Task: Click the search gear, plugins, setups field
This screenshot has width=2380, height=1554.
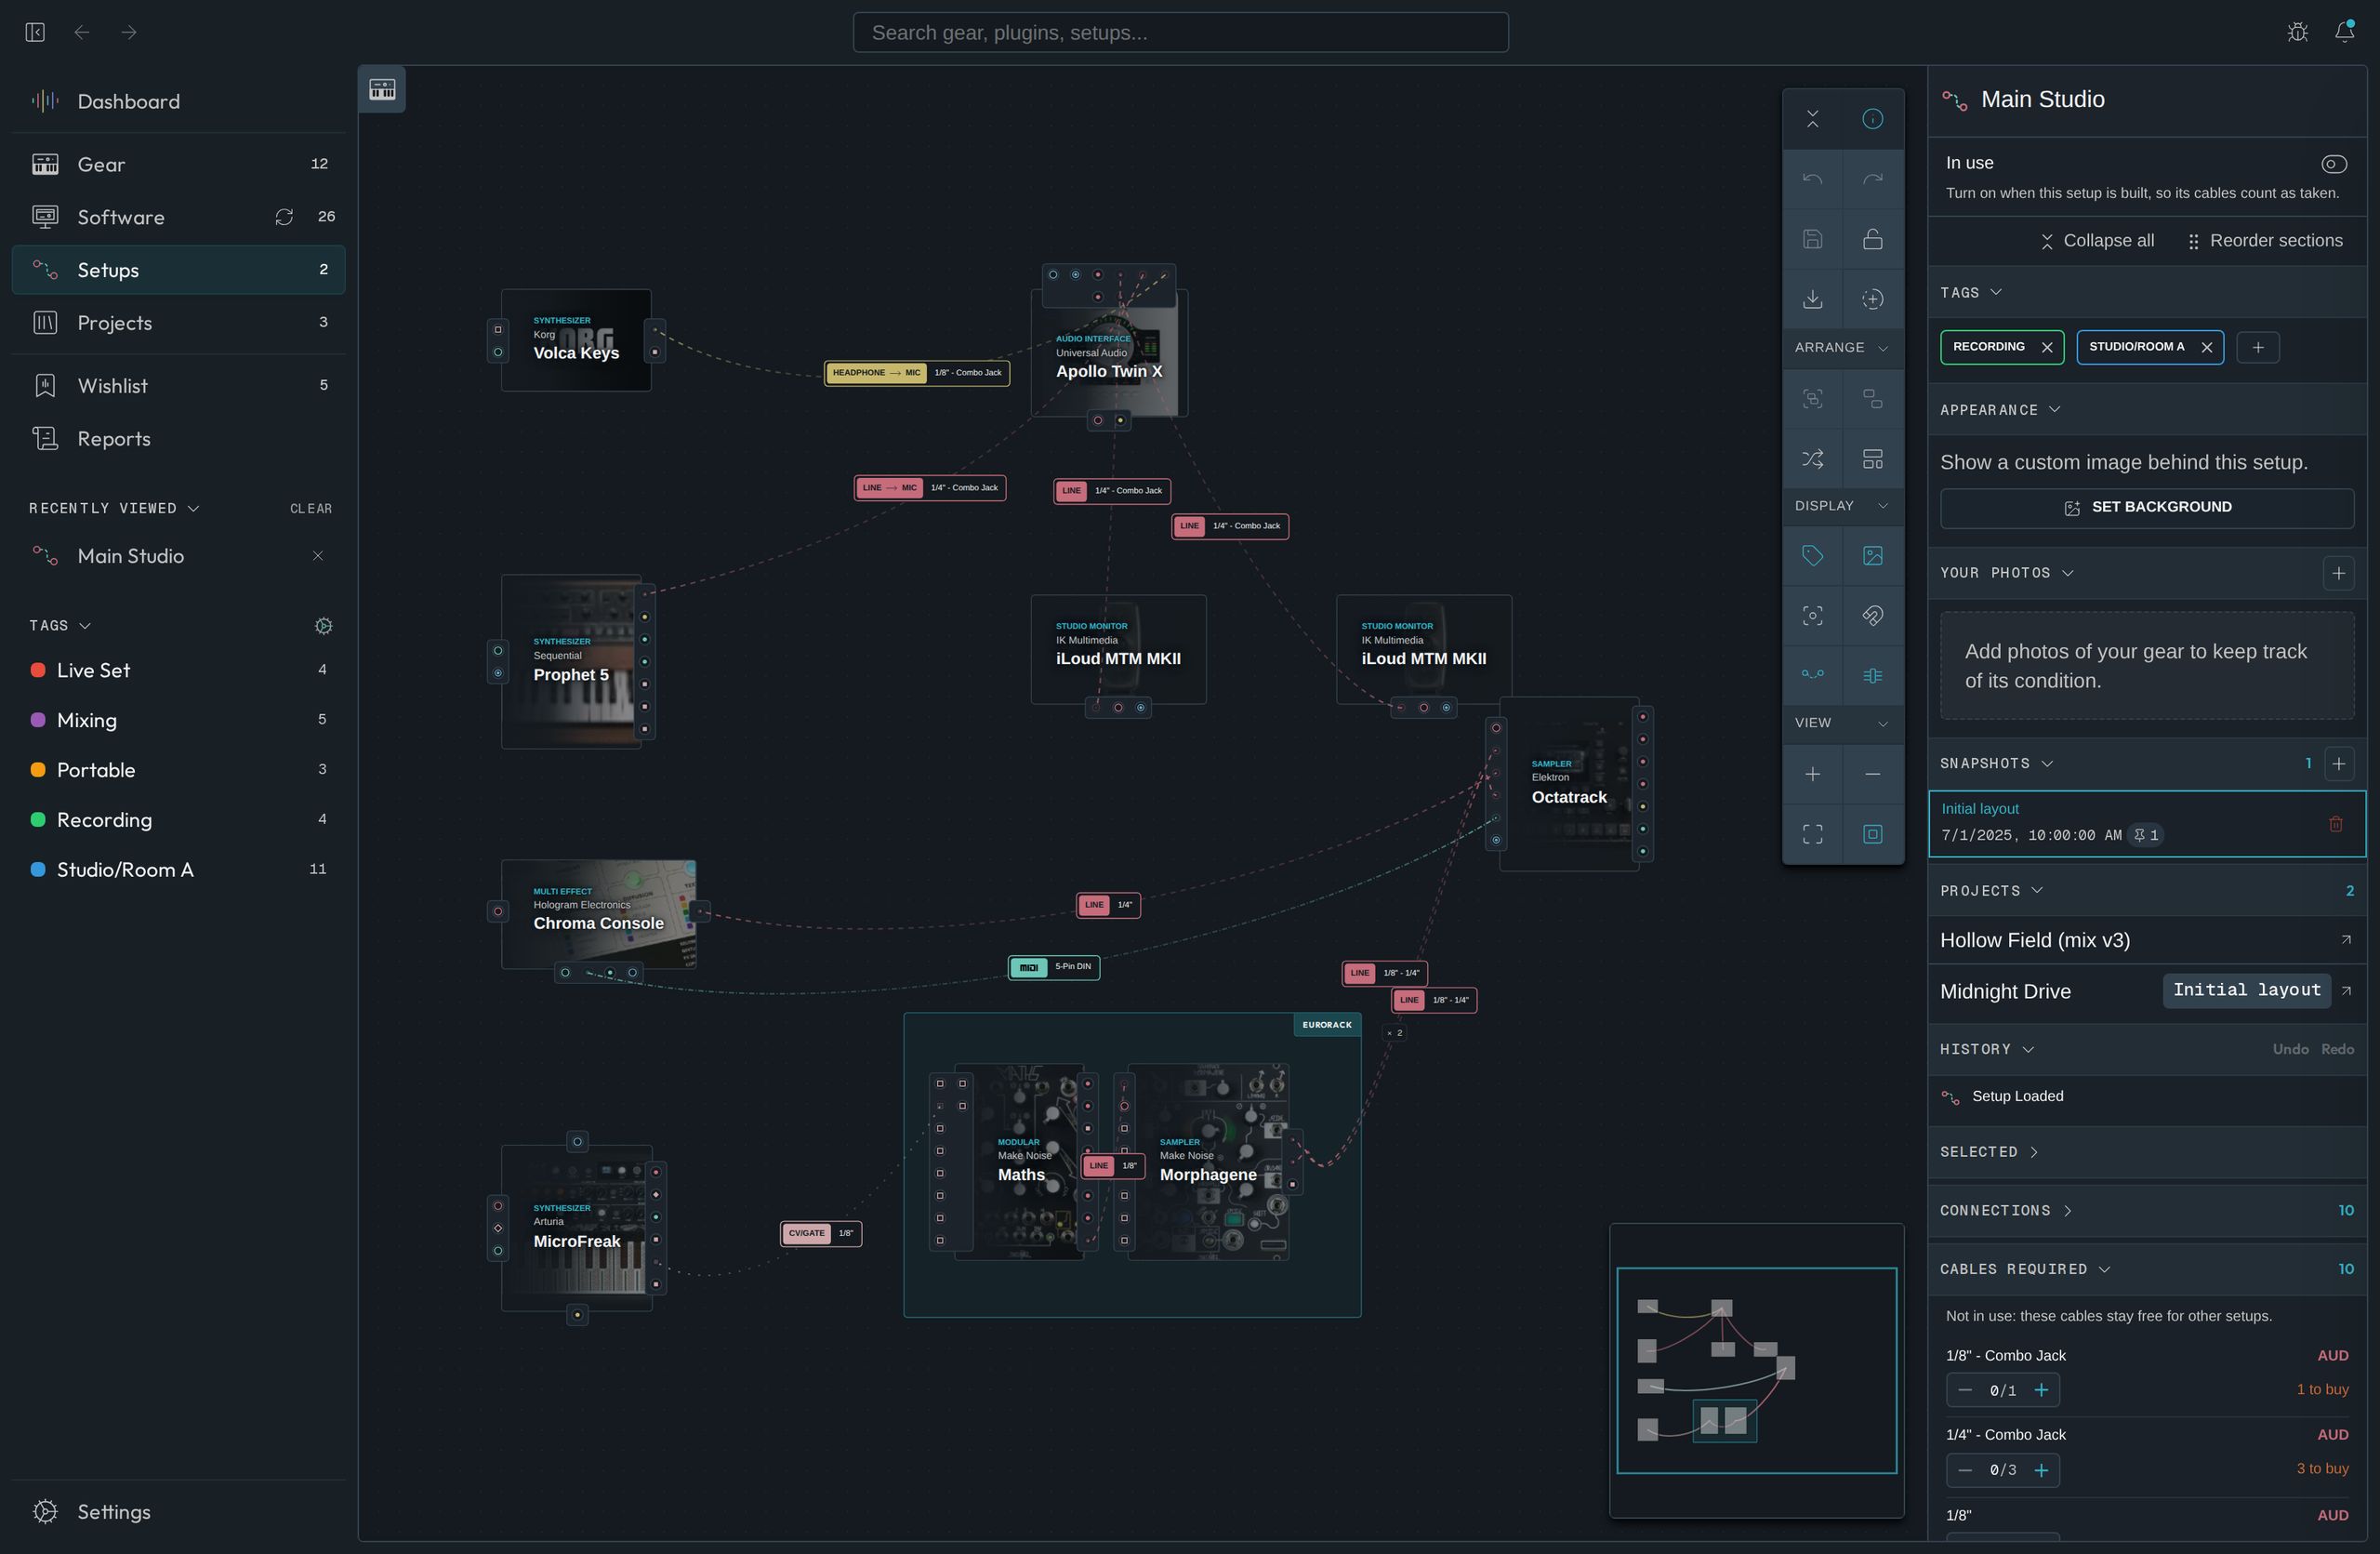Action: (x=1180, y=32)
